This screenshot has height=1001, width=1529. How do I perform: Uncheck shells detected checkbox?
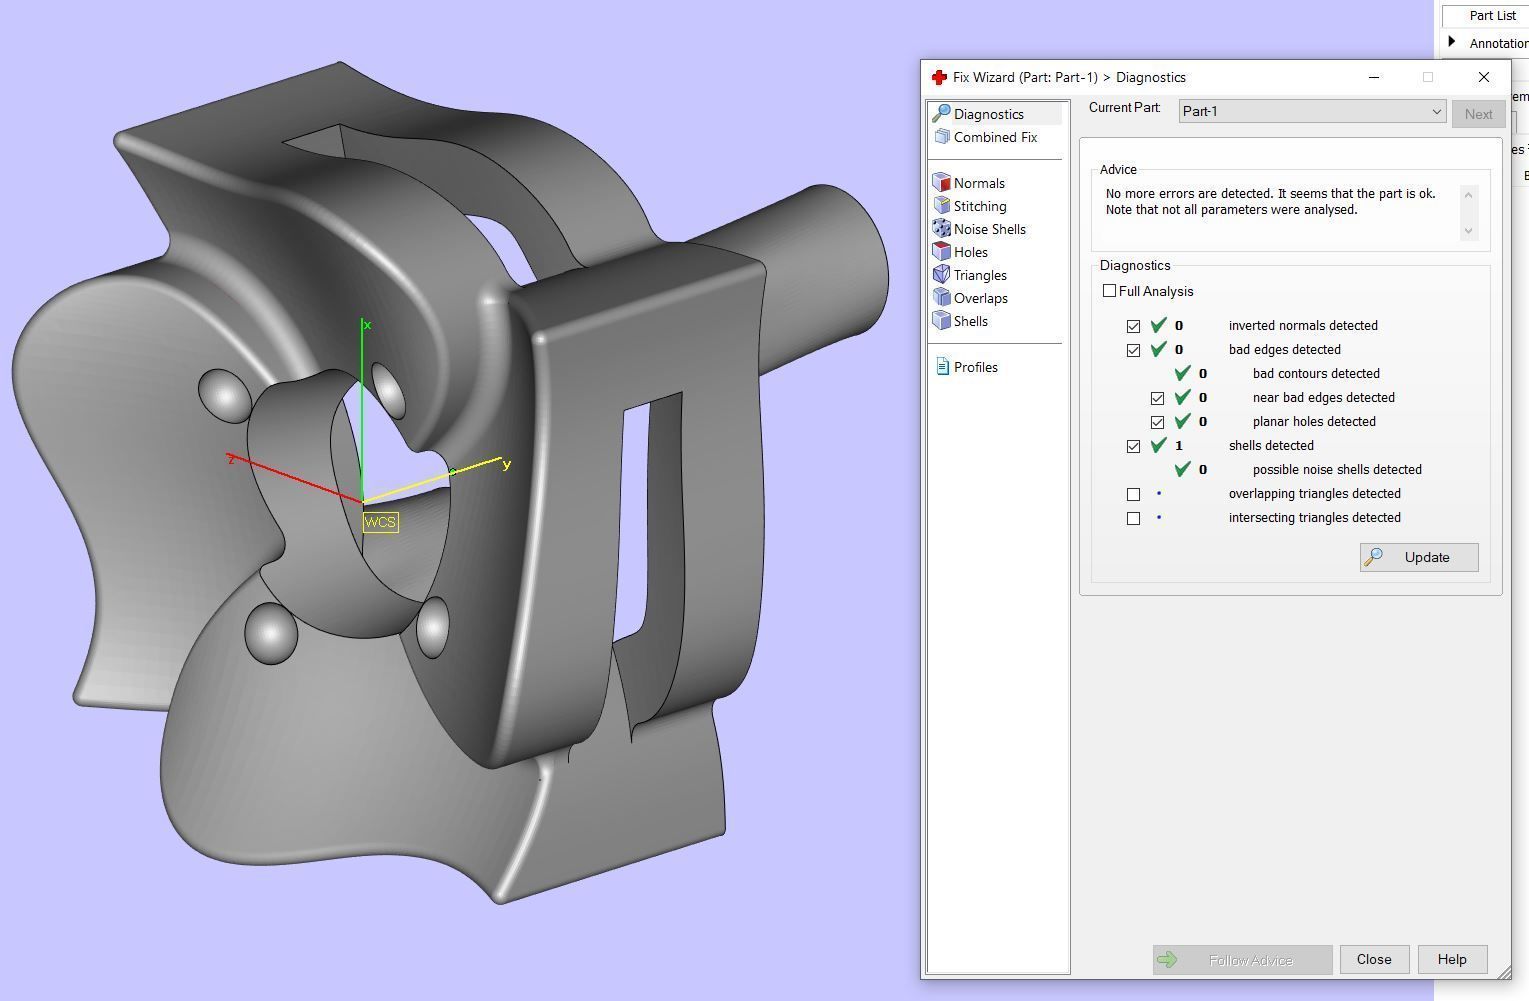tap(1133, 446)
